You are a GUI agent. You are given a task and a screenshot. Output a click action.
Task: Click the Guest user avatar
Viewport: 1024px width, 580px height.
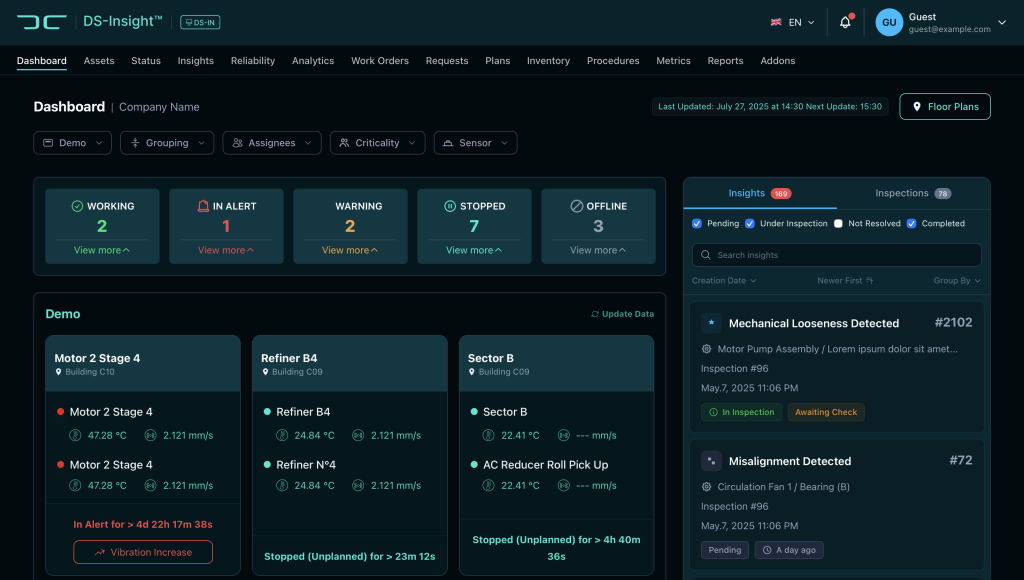[889, 22]
